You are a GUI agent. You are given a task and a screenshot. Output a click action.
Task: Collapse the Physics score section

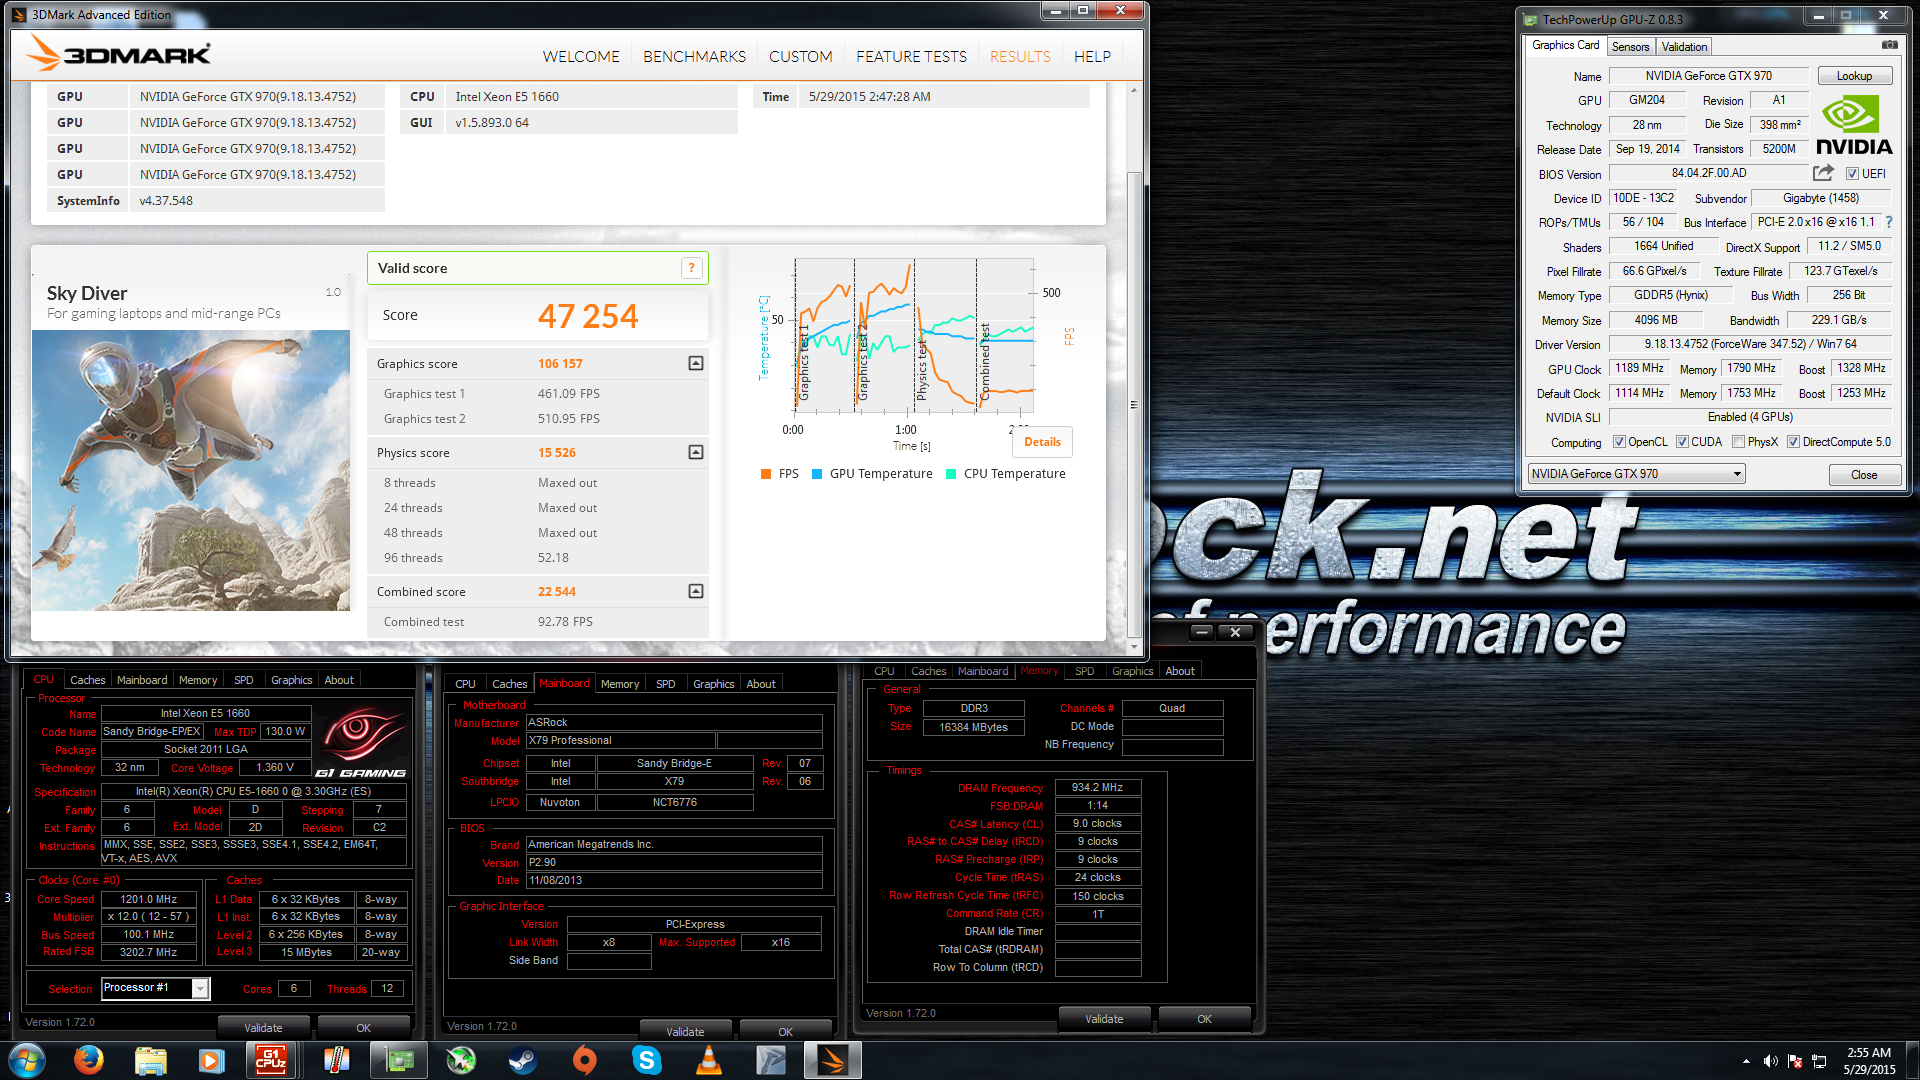click(x=696, y=452)
